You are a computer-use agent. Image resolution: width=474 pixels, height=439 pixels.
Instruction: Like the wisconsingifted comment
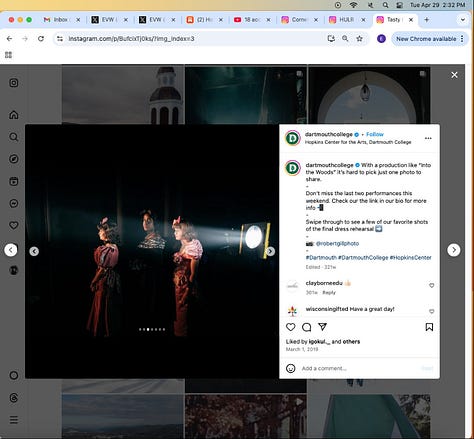pyautogui.click(x=431, y=311)
